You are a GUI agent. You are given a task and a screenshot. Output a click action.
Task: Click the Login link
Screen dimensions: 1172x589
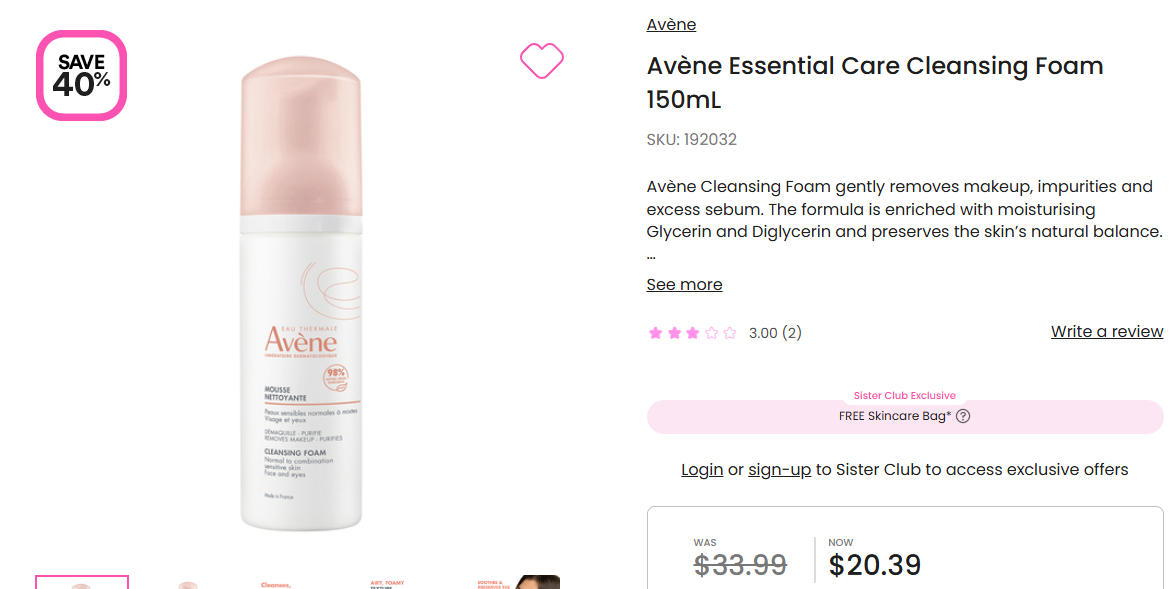pyautogui.click(x=702, y=470)
